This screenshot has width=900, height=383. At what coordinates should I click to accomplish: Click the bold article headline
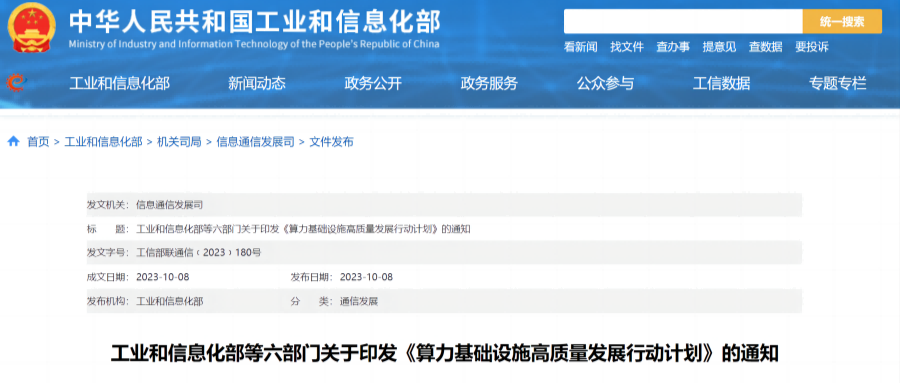(445, 354)
